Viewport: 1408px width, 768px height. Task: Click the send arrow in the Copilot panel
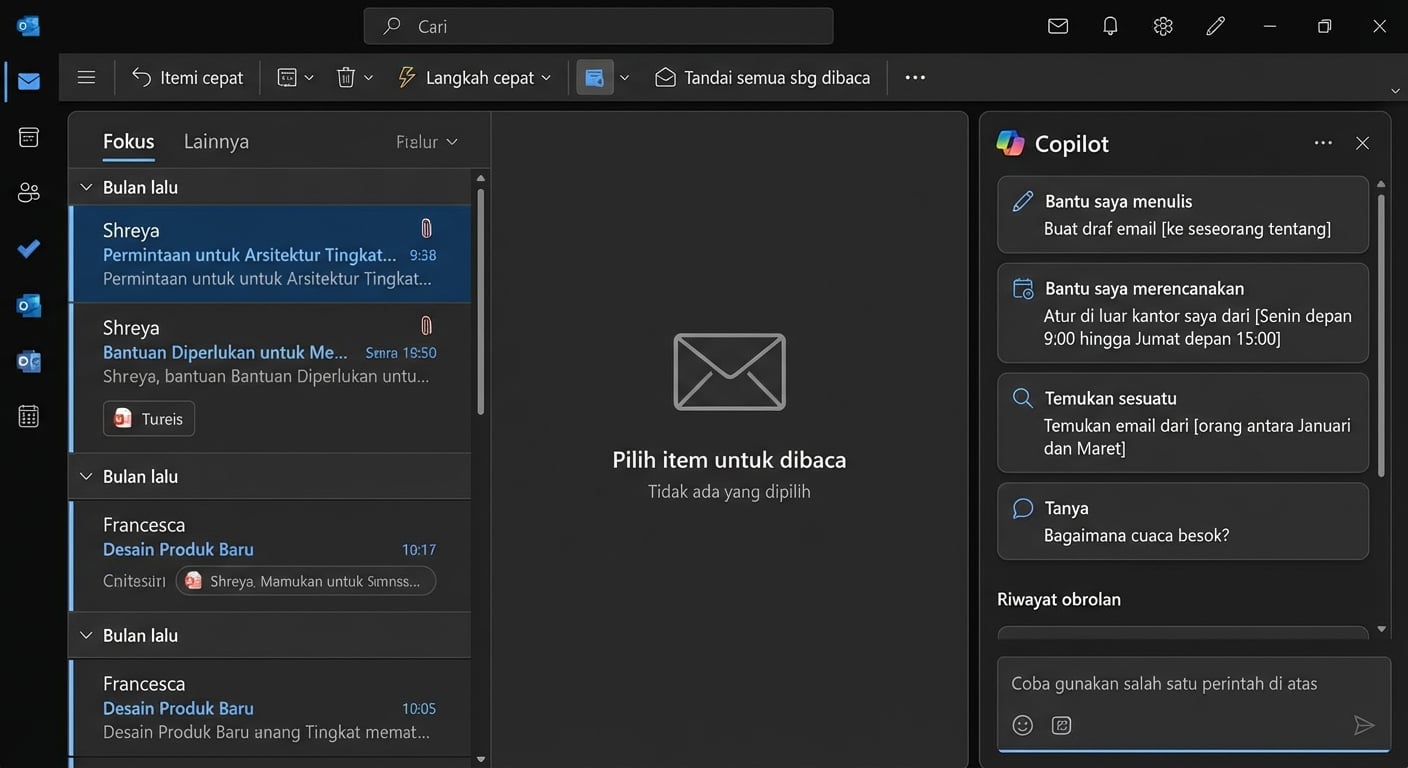tap(1364, 725)
